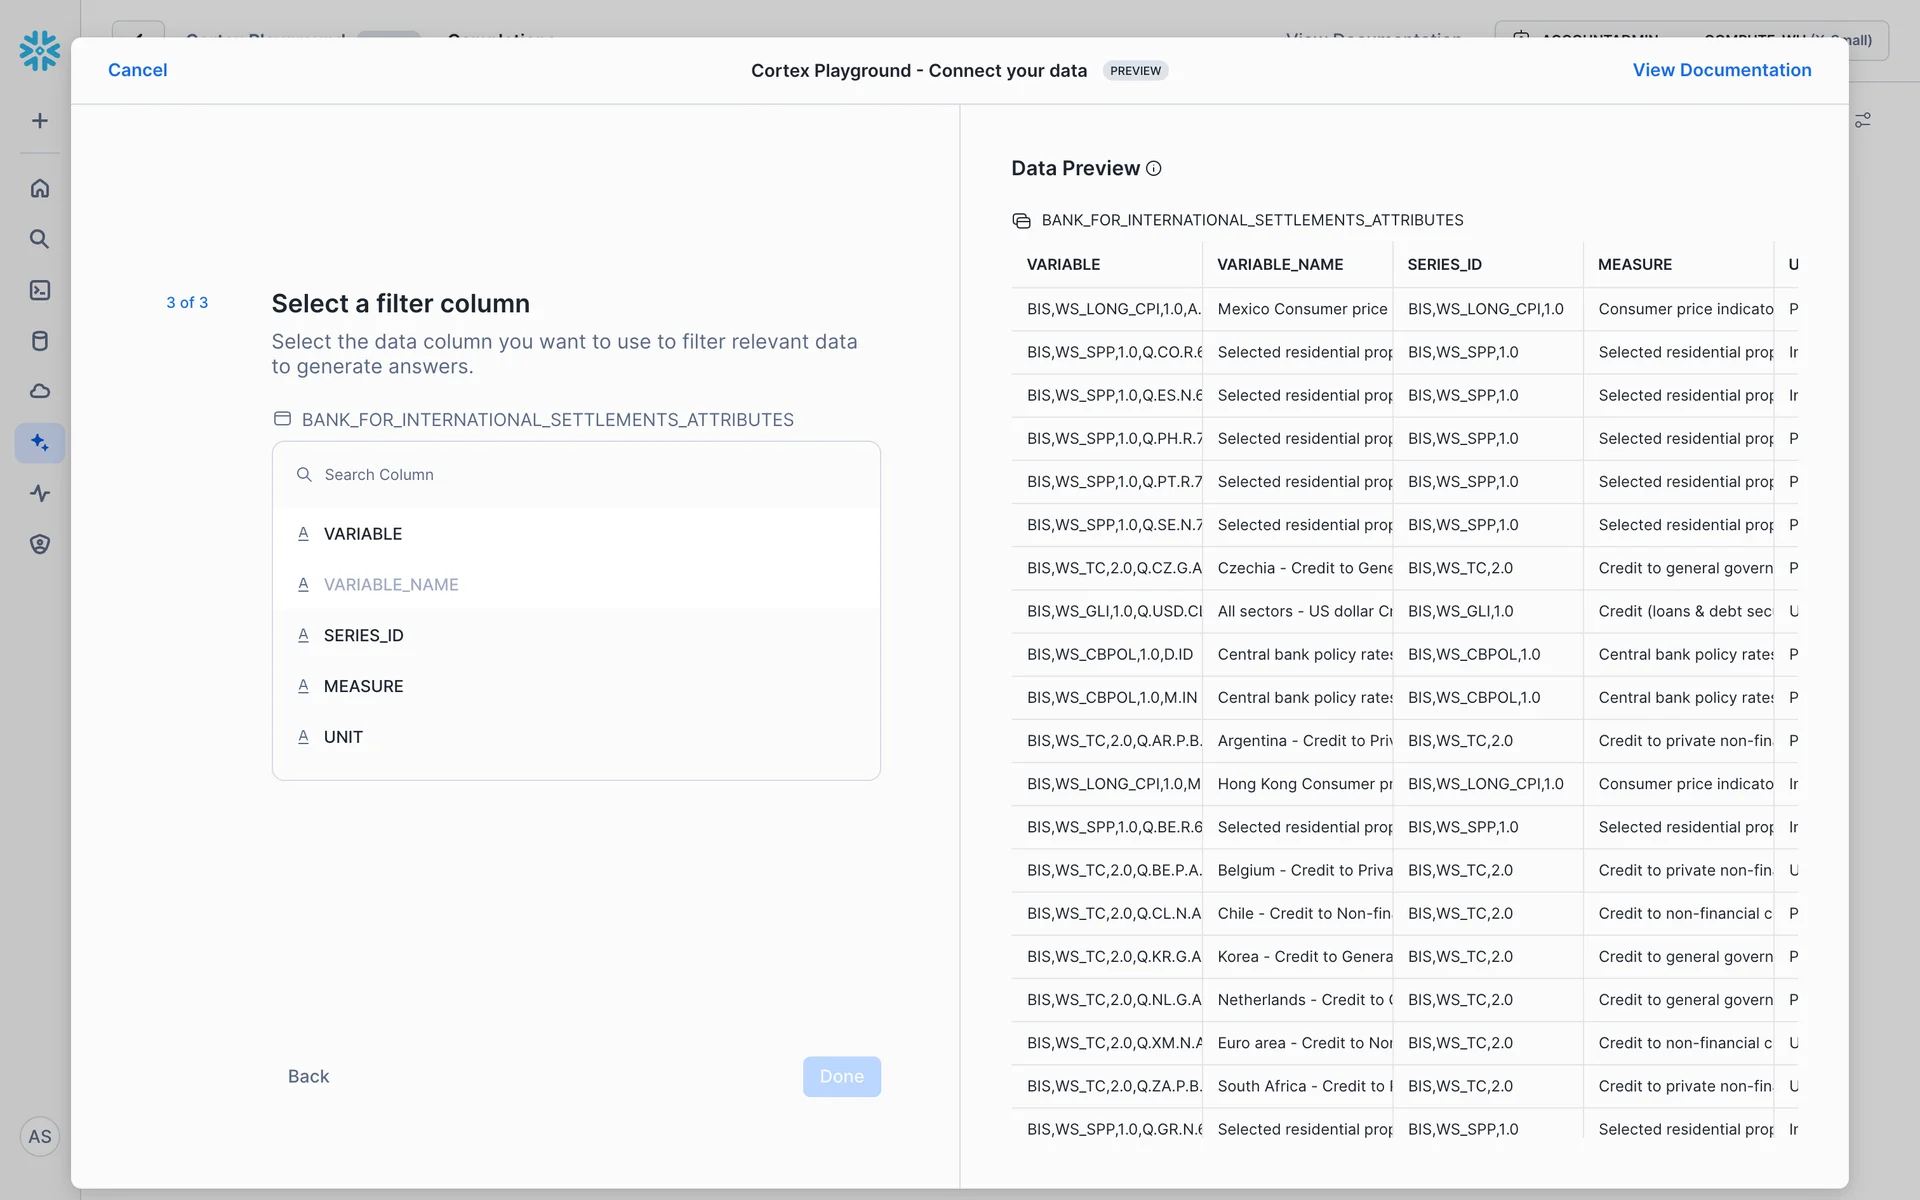Open the Monitoring activity icon in sidebar
The image size is (1920, 1200).
[x=40, y=493]
